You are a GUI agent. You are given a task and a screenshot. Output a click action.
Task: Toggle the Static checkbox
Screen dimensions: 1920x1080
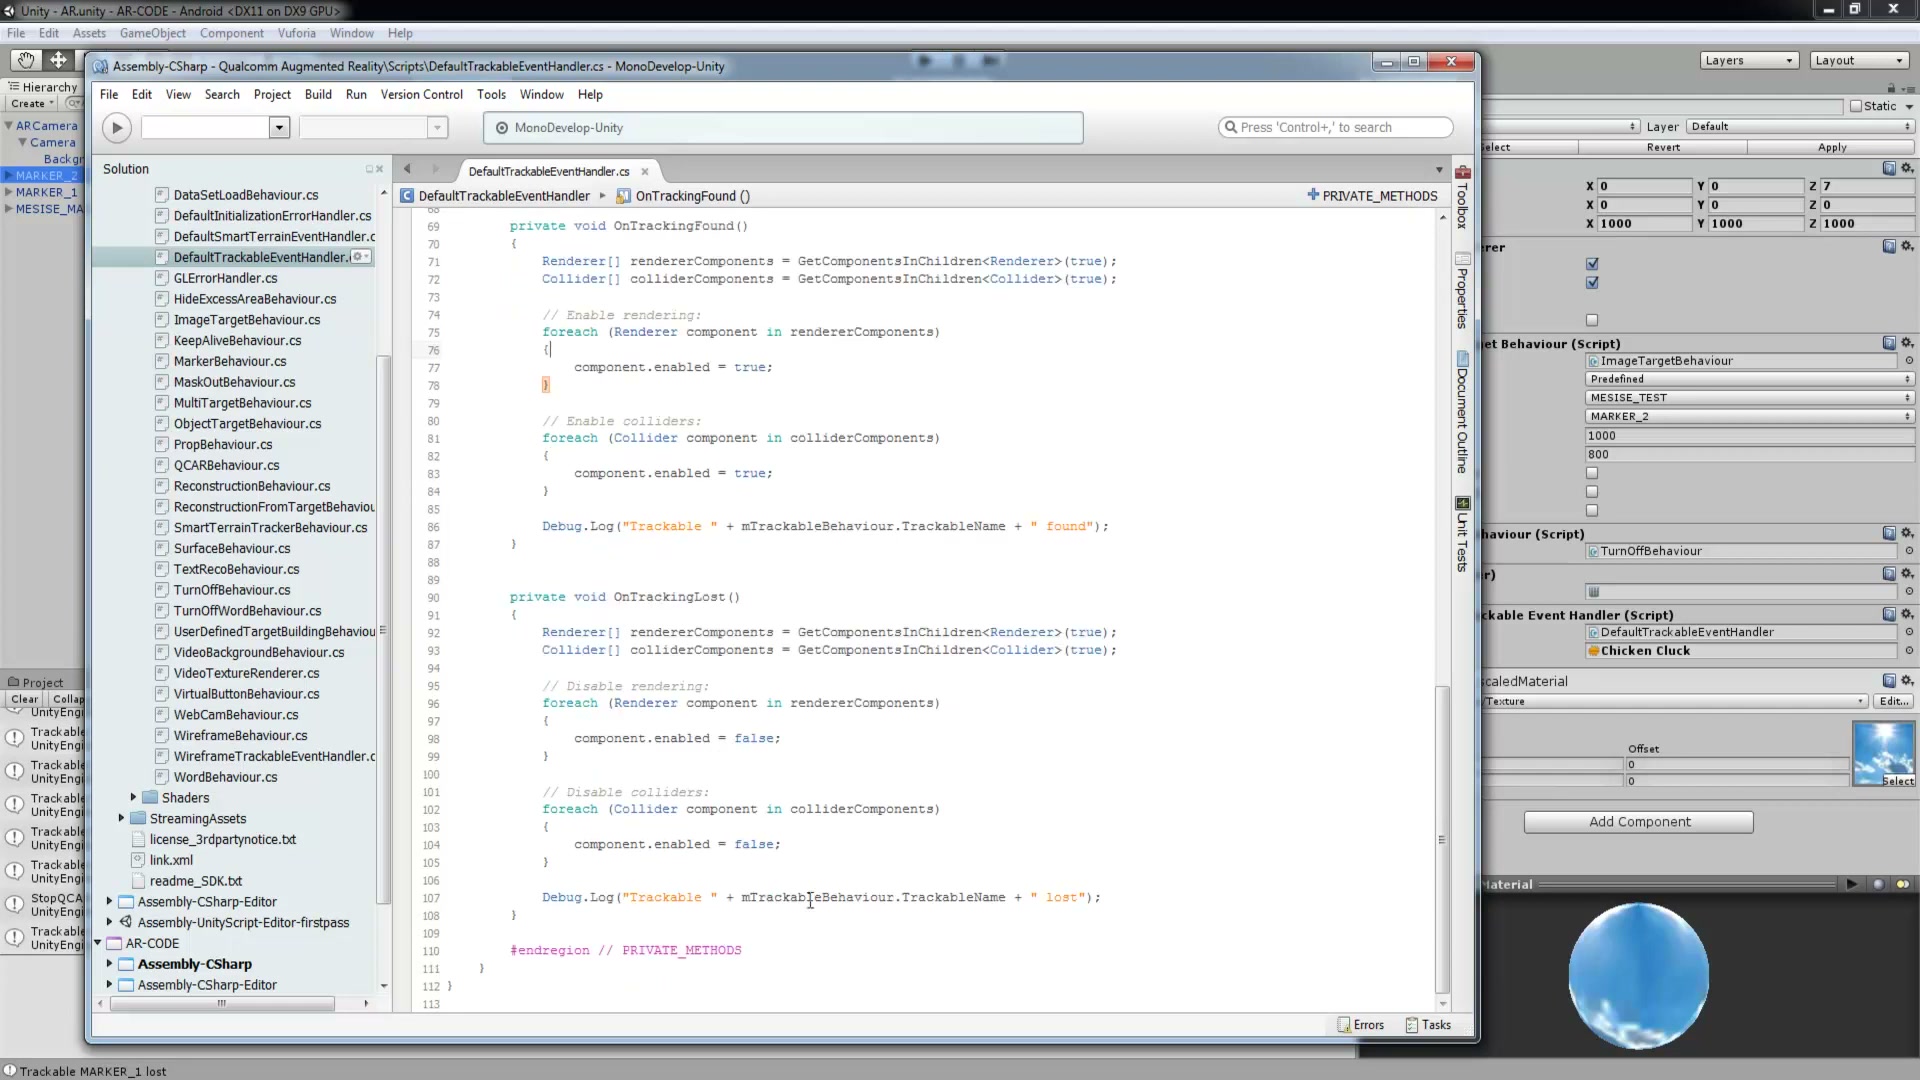(1856, 106)
